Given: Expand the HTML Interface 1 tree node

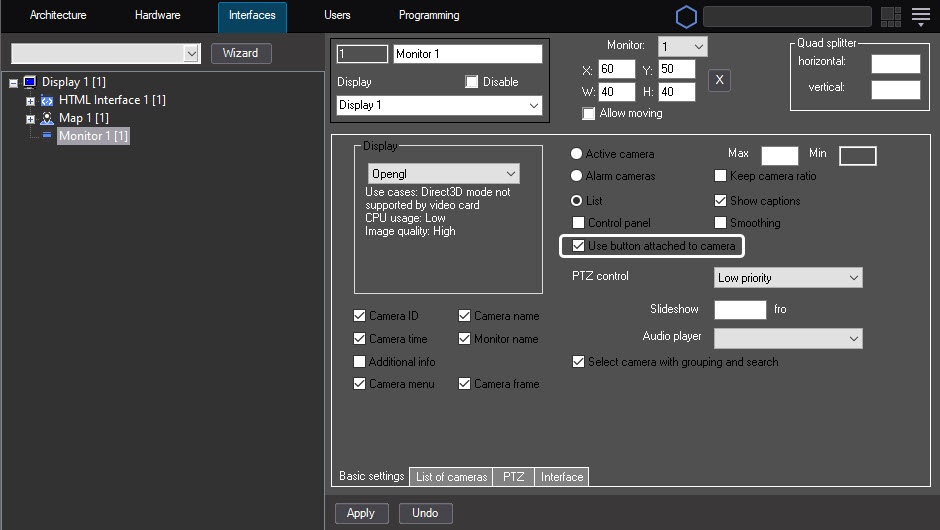Looking at the screenshot, I should point(30,100).
